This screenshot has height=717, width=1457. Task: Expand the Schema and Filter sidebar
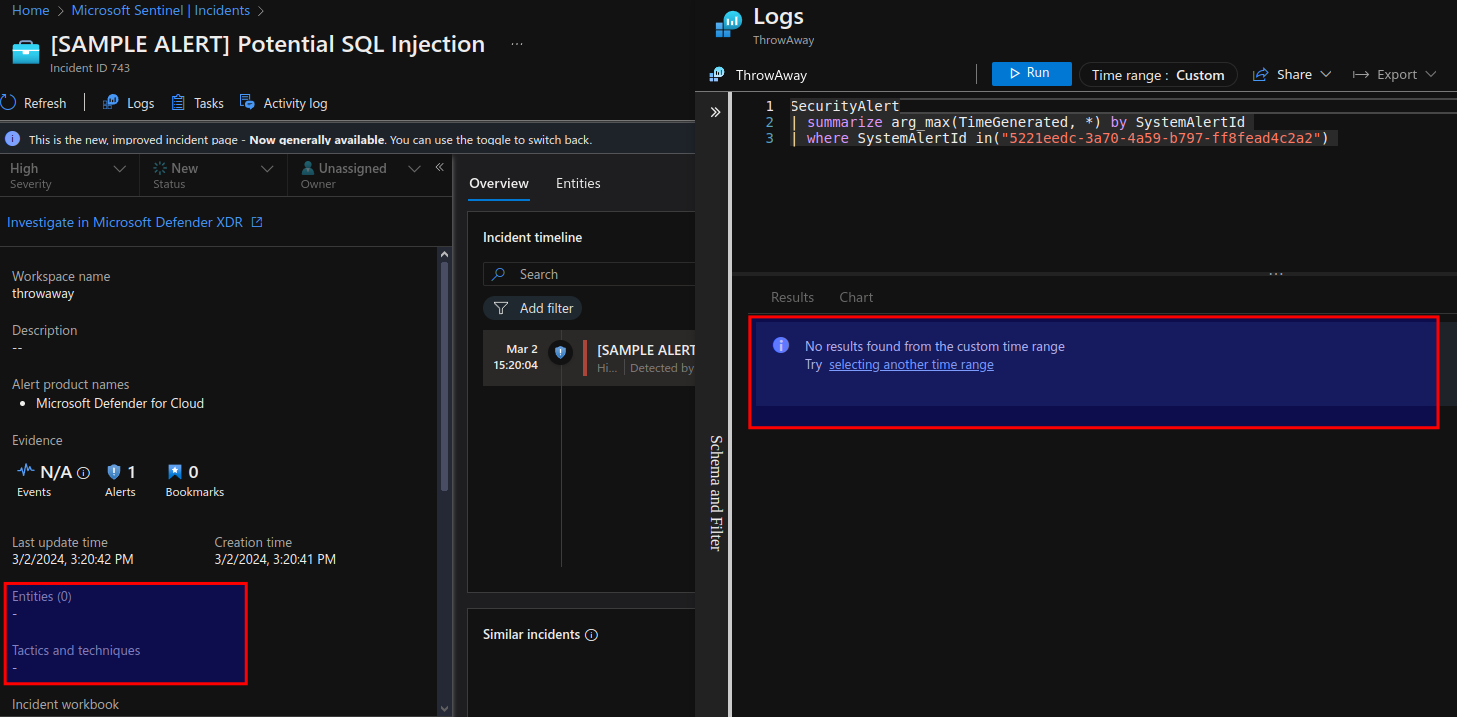point(715,112)
